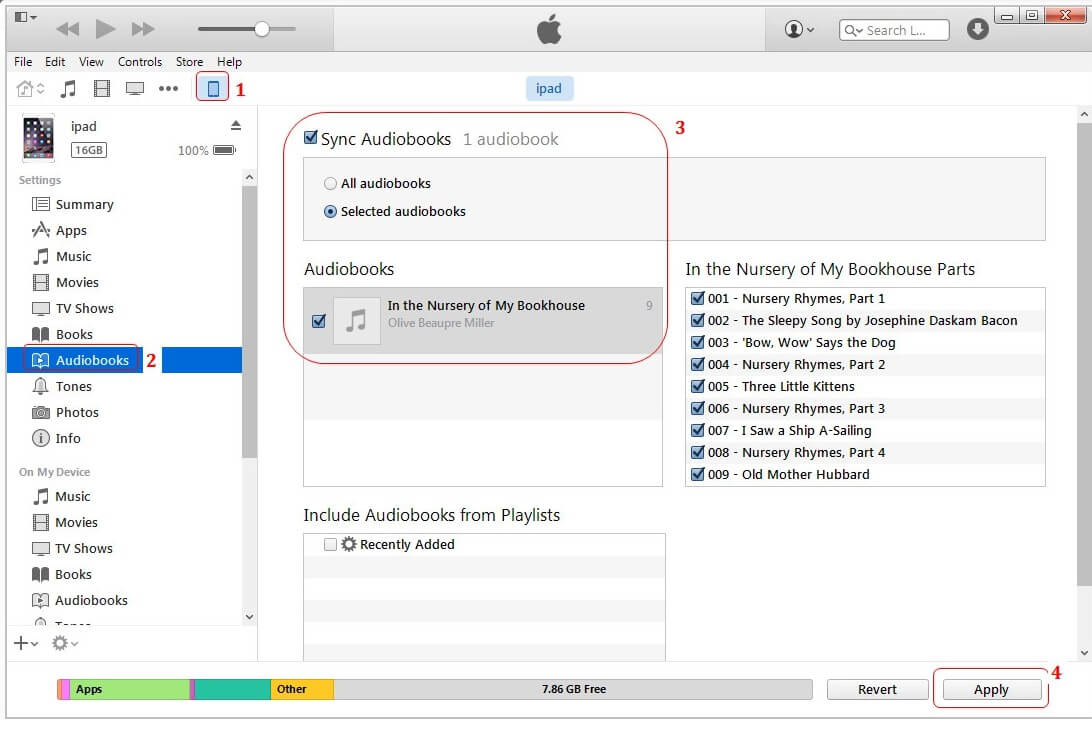Select Selected audiobooks radio button

point(330,212)
